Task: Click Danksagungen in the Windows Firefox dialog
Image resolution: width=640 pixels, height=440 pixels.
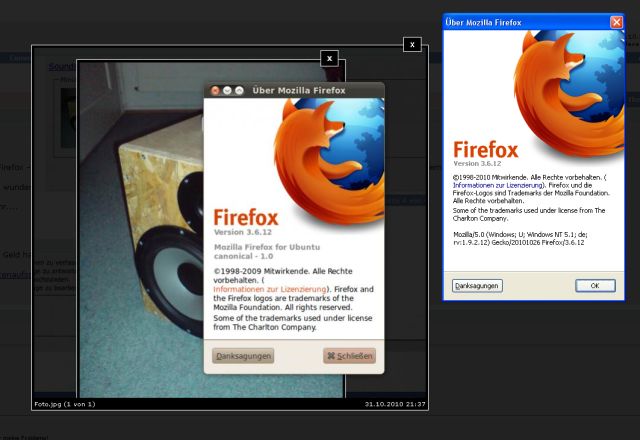Action: [x=477, y=286]
